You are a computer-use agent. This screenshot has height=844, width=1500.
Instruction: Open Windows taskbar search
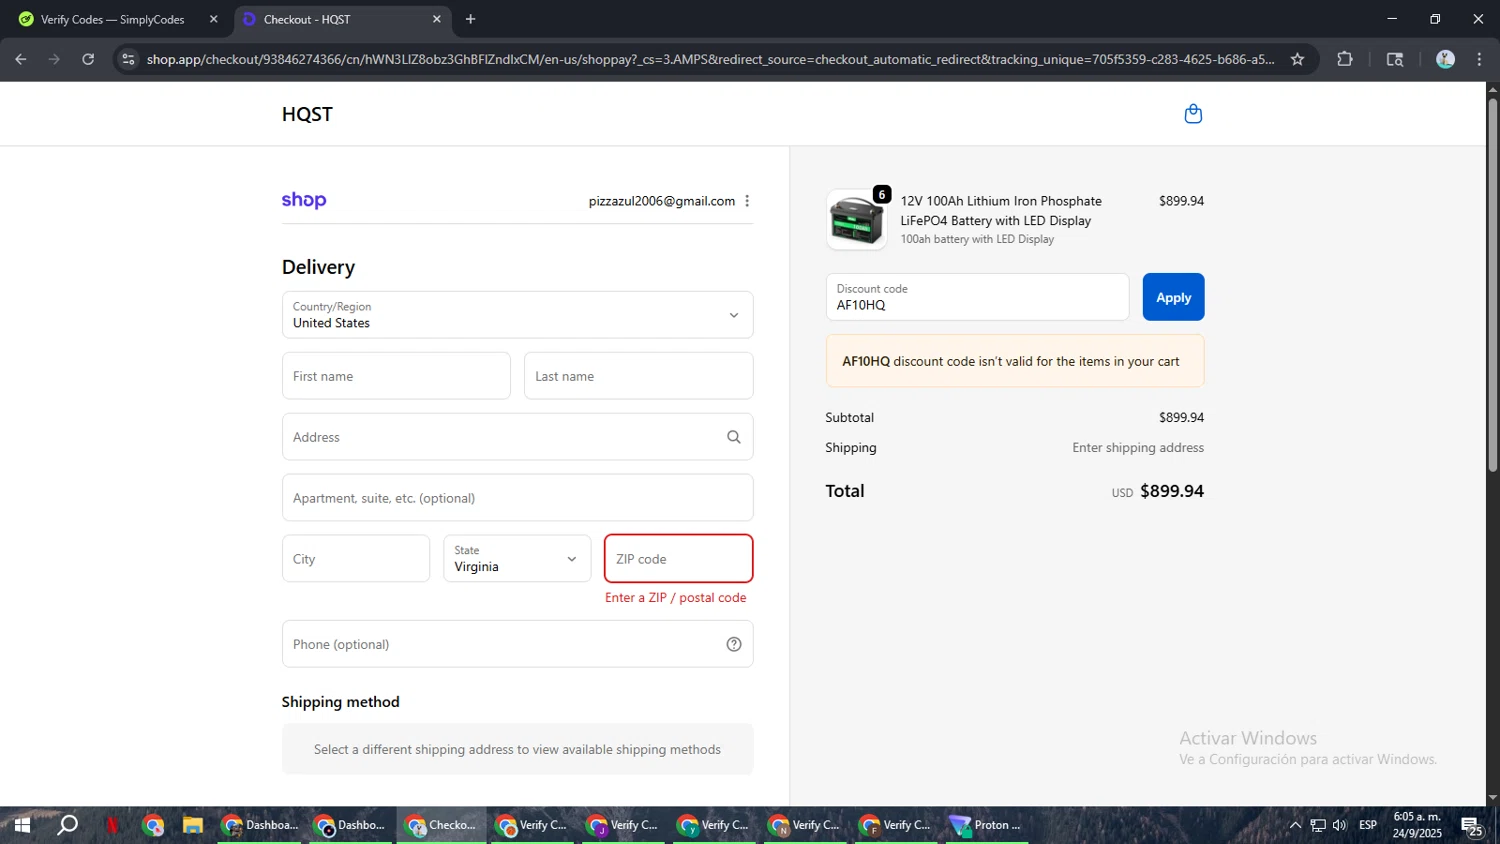(x=67, y=825)
